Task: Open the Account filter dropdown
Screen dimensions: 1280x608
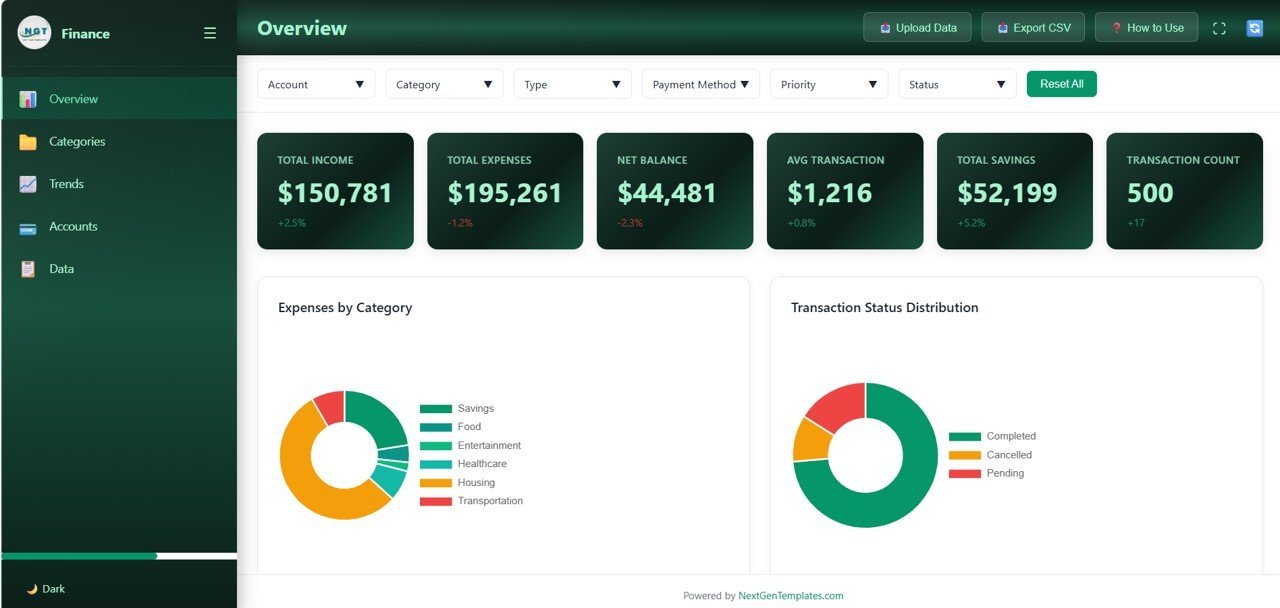Action: pyautogui.click(x=315, y=84)
